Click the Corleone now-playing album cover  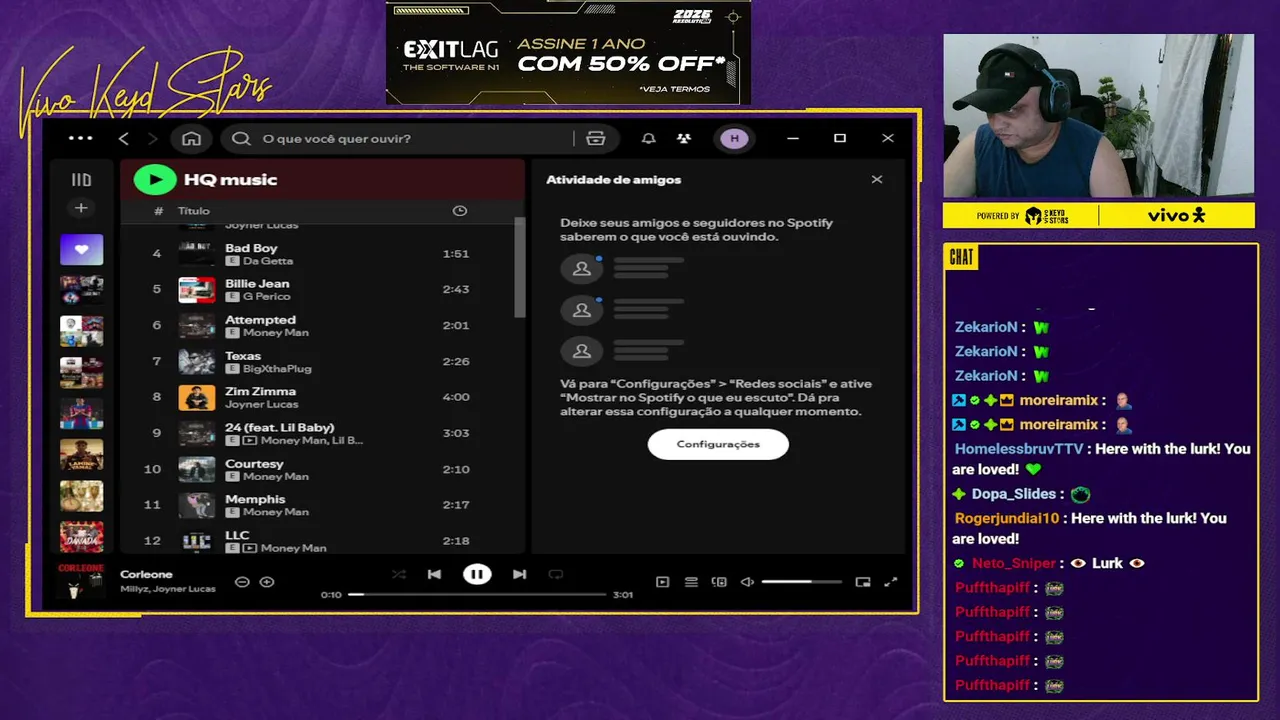coord(81,581)
